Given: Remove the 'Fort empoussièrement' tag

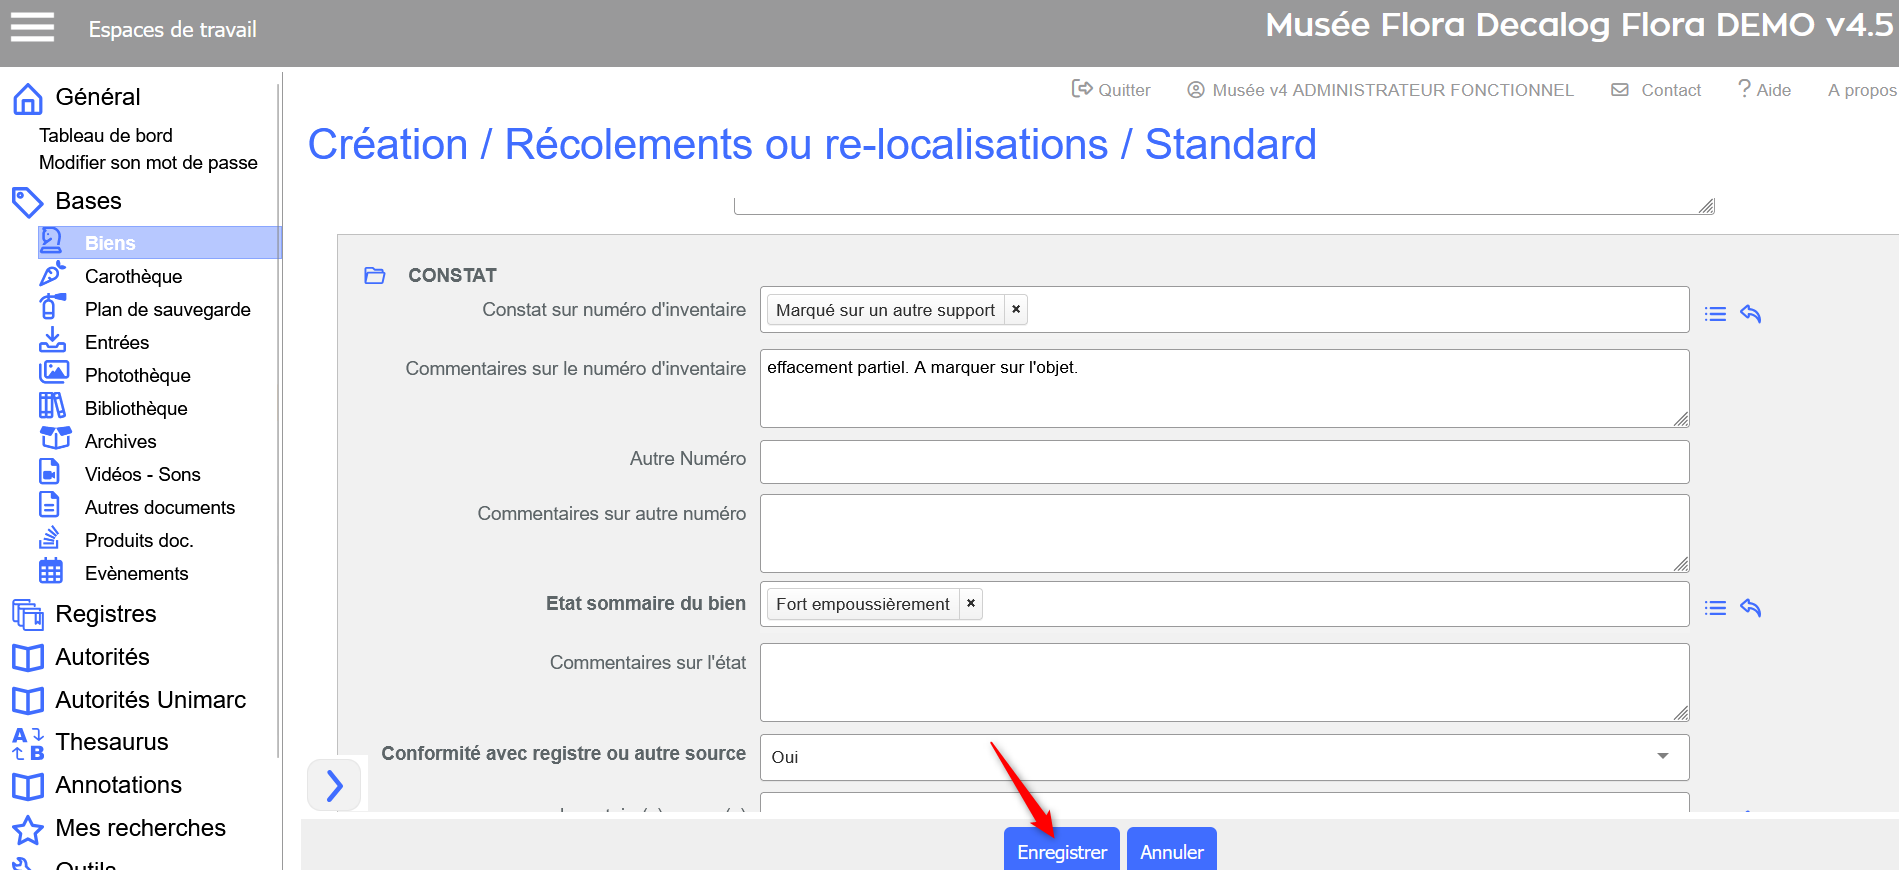Looking at the screenshot, I should (x=971, y=604).
